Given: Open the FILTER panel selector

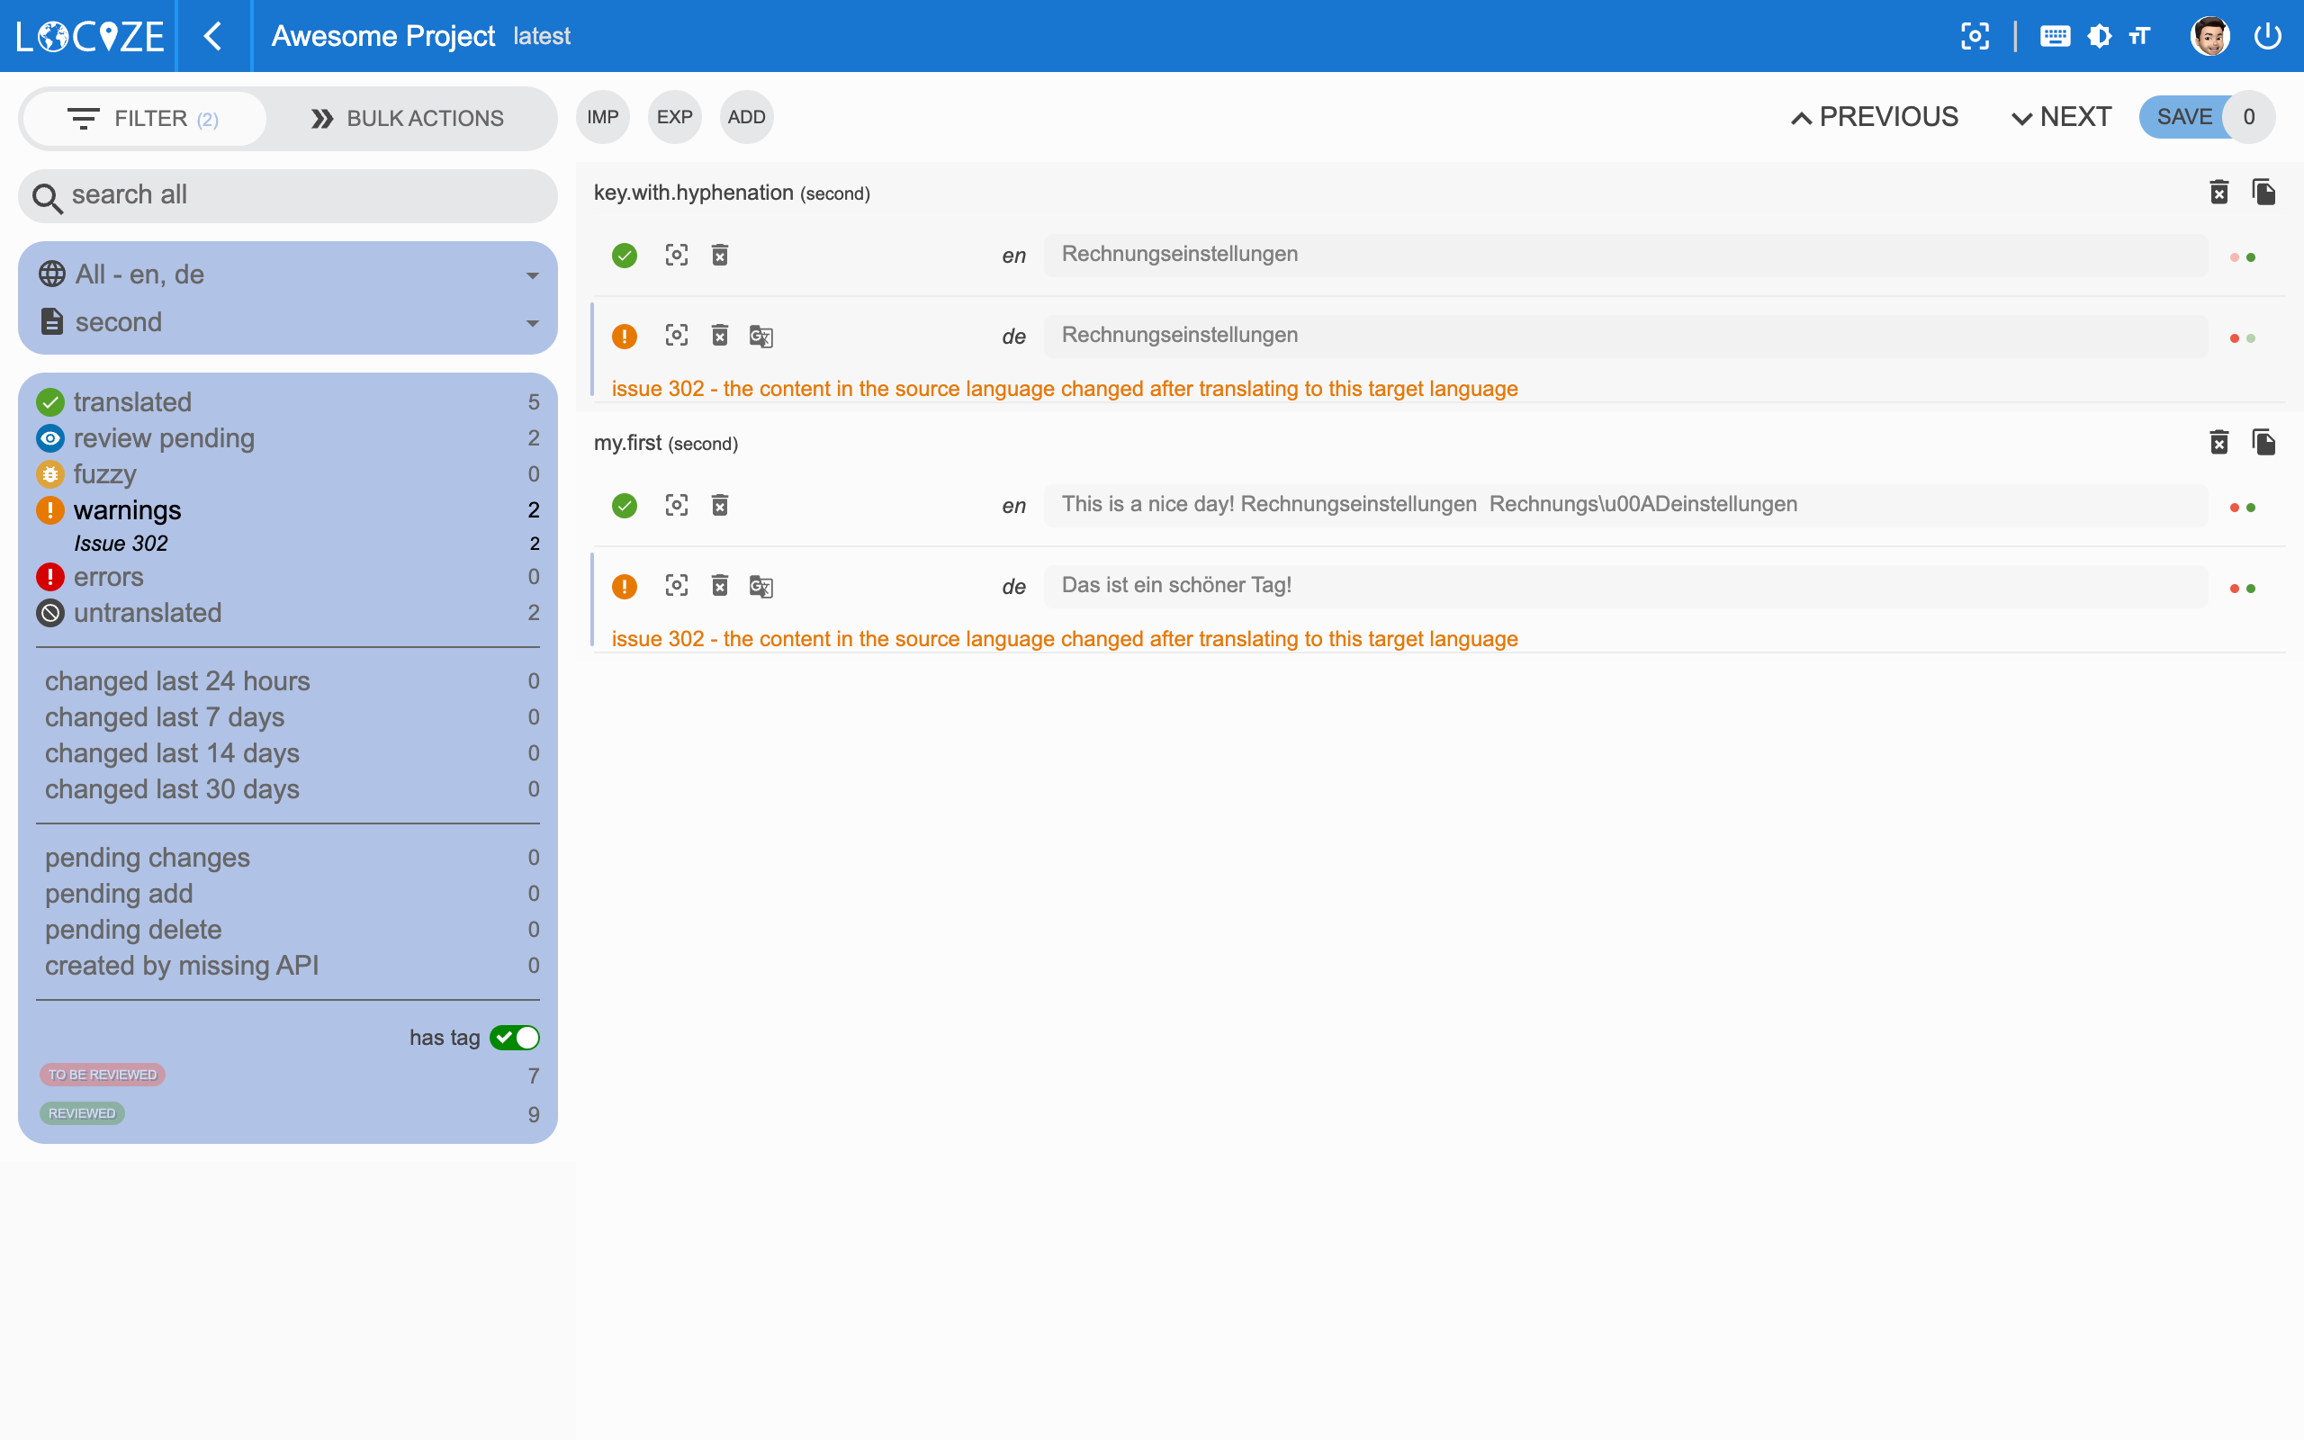Looking at the screenshot, I should tap(144, 118).
